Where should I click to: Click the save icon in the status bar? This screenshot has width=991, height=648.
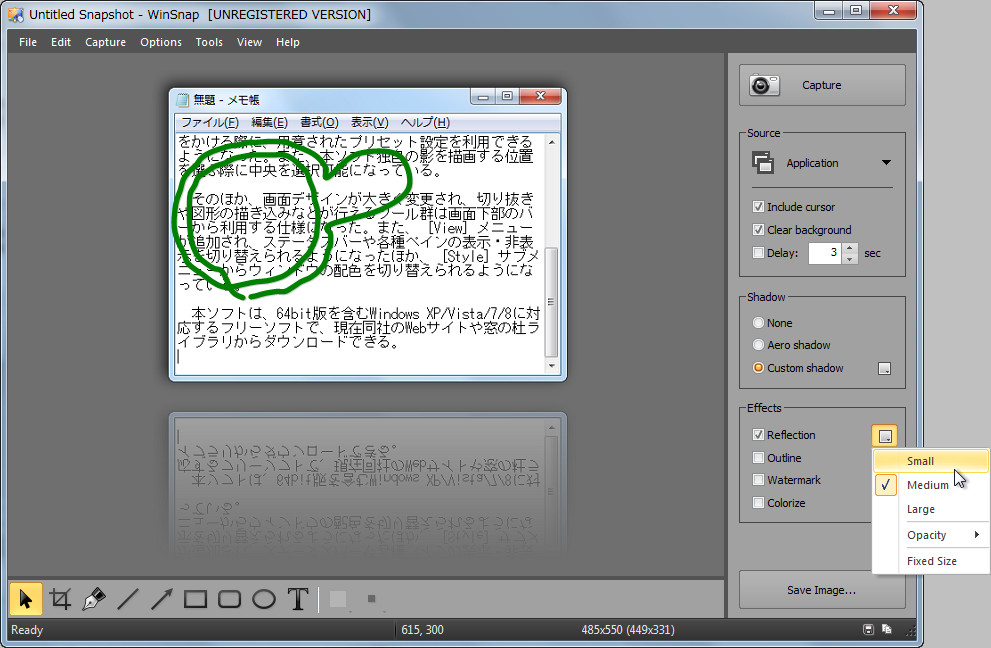point(867,629)
